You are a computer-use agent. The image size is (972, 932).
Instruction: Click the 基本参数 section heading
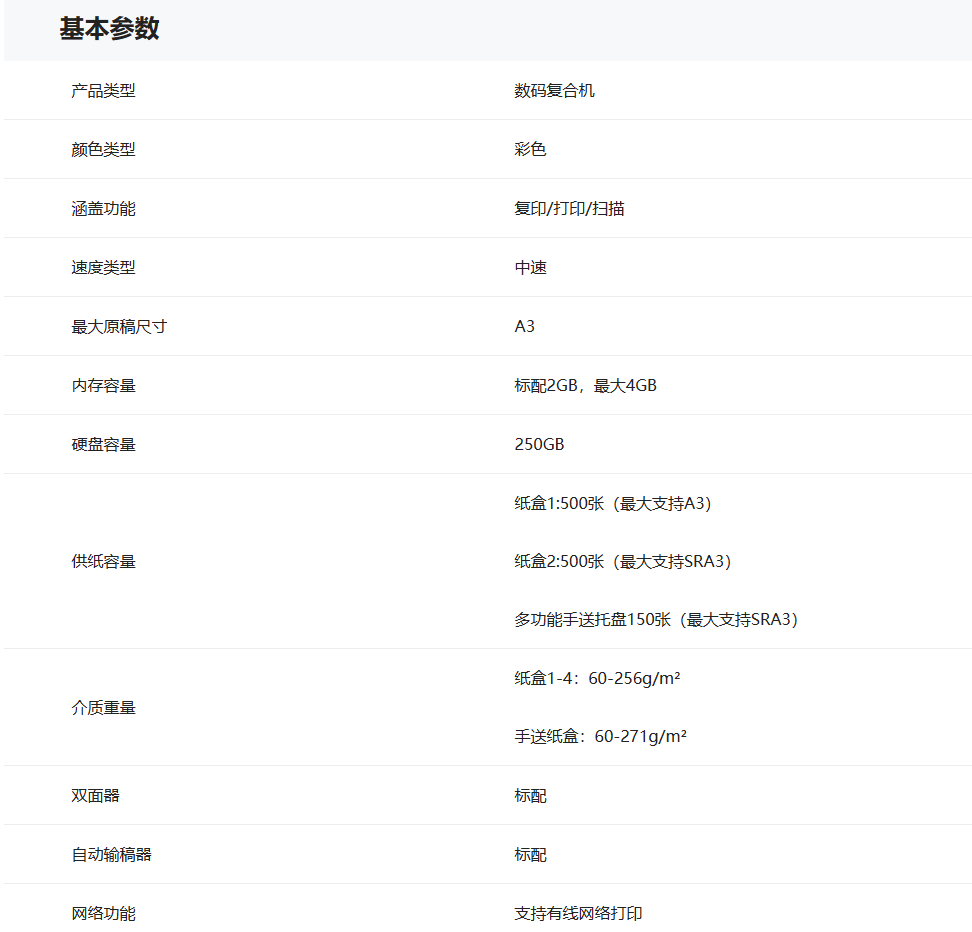[109, 29]
